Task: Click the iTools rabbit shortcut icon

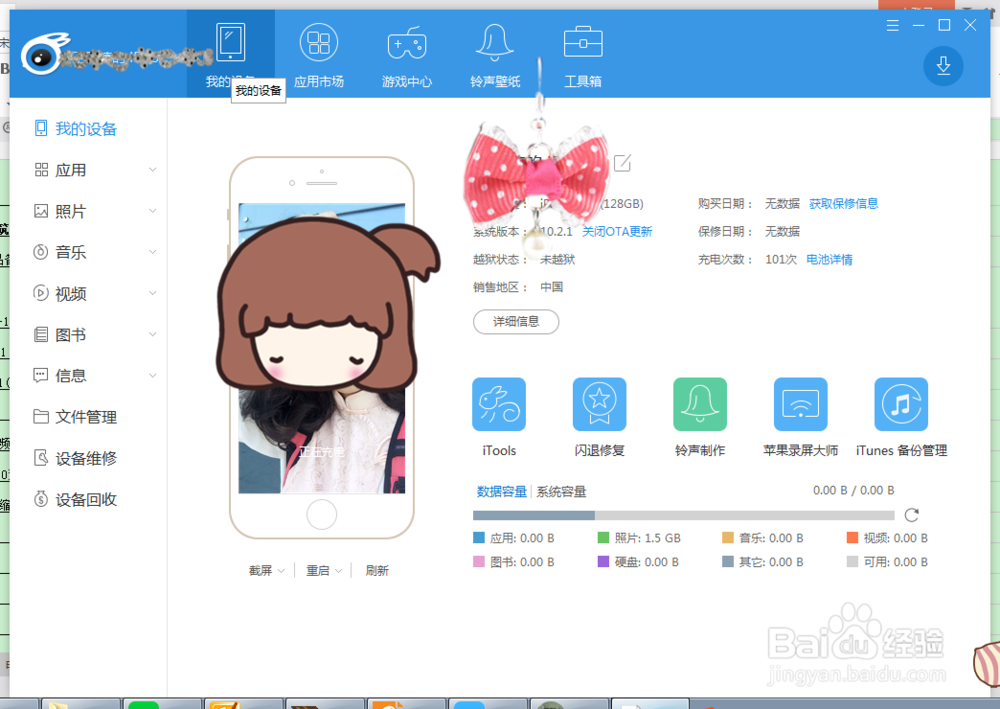Action: point(498,404)
